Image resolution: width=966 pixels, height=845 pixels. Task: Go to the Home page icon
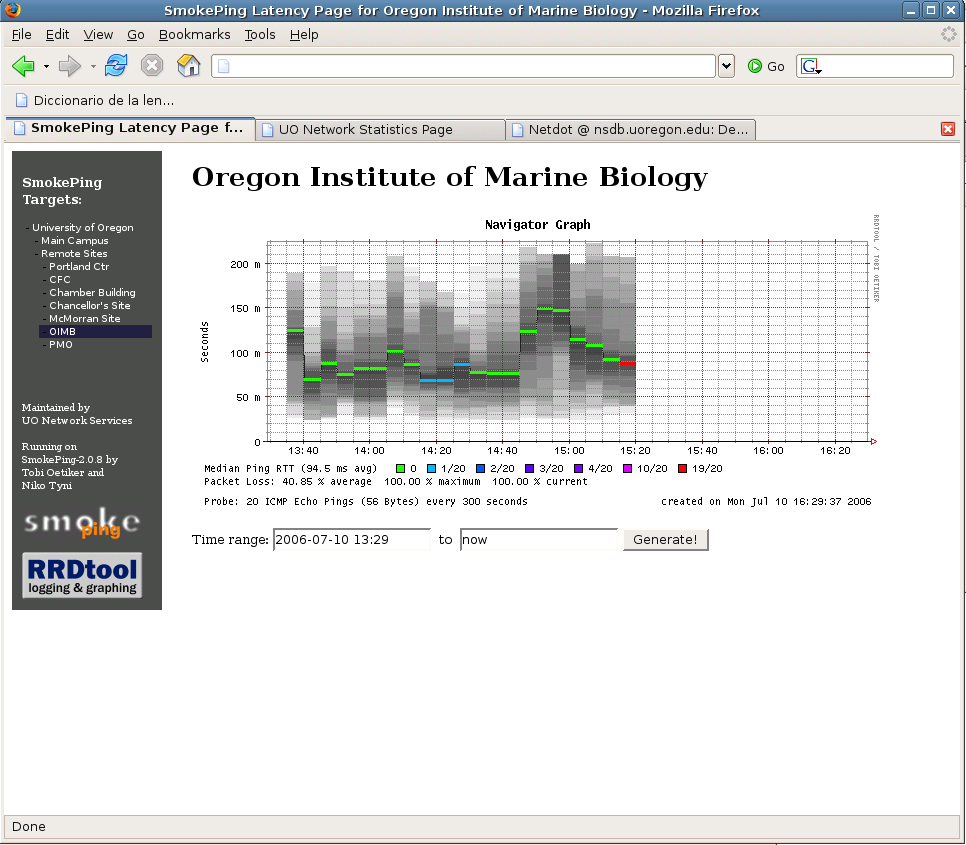coord(188,66)
